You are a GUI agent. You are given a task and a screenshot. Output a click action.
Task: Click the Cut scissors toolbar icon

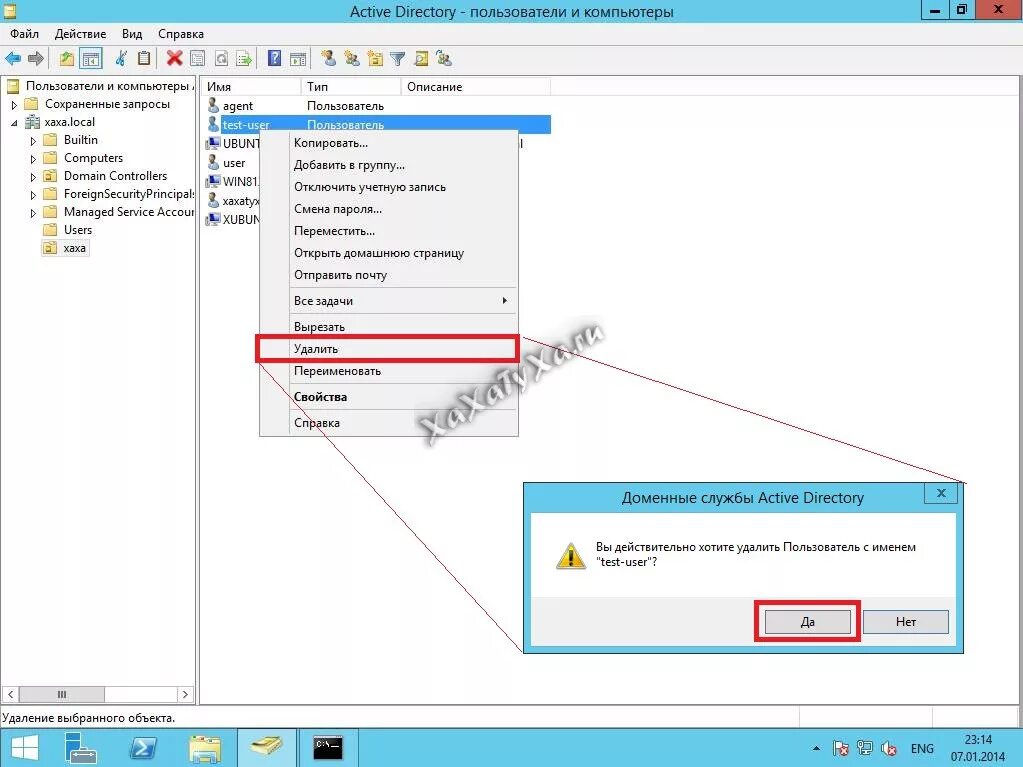click(x=121, y=59)
